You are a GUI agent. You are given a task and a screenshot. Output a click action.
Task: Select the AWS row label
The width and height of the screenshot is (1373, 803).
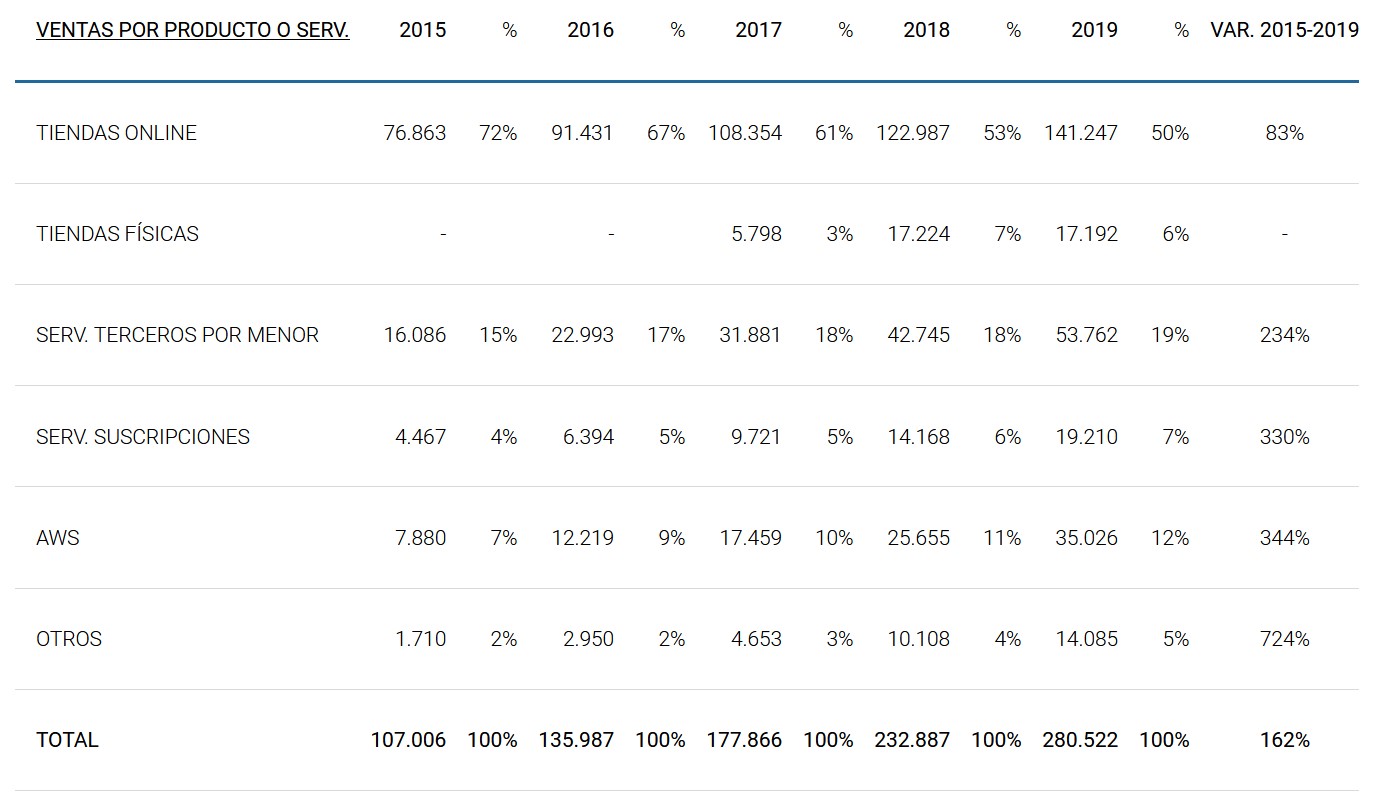tap(58, 538)
